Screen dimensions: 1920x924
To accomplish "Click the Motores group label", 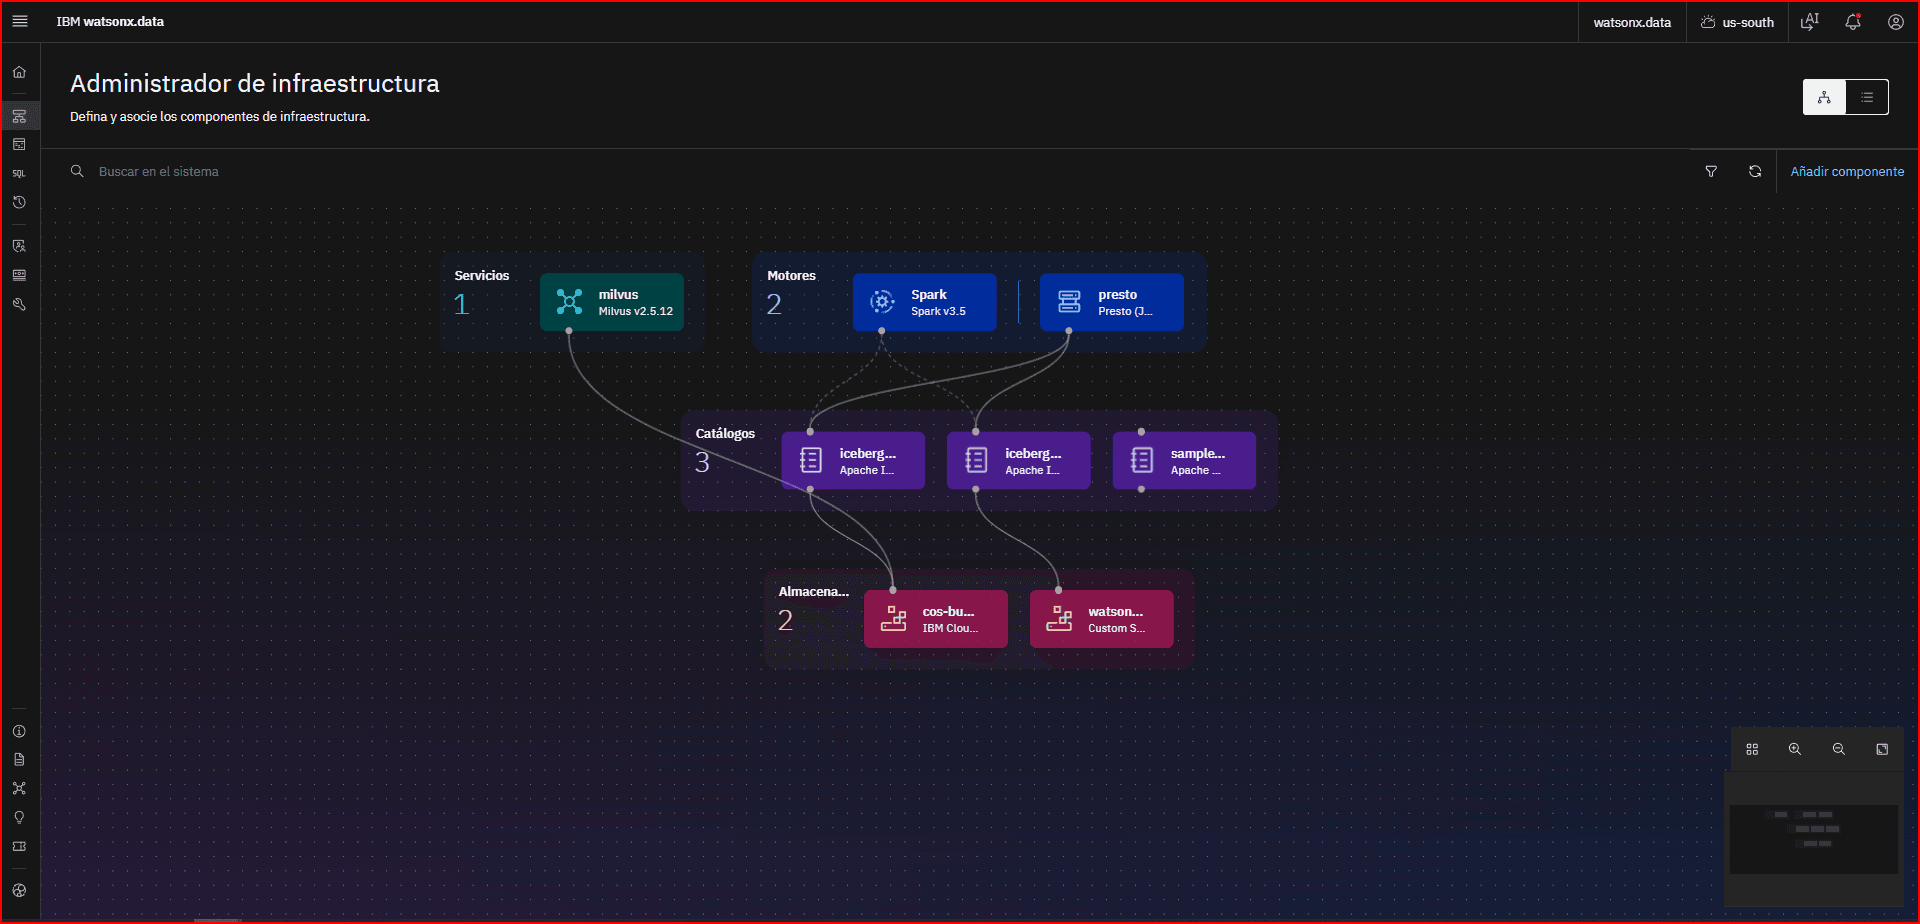I will (791, 276).
